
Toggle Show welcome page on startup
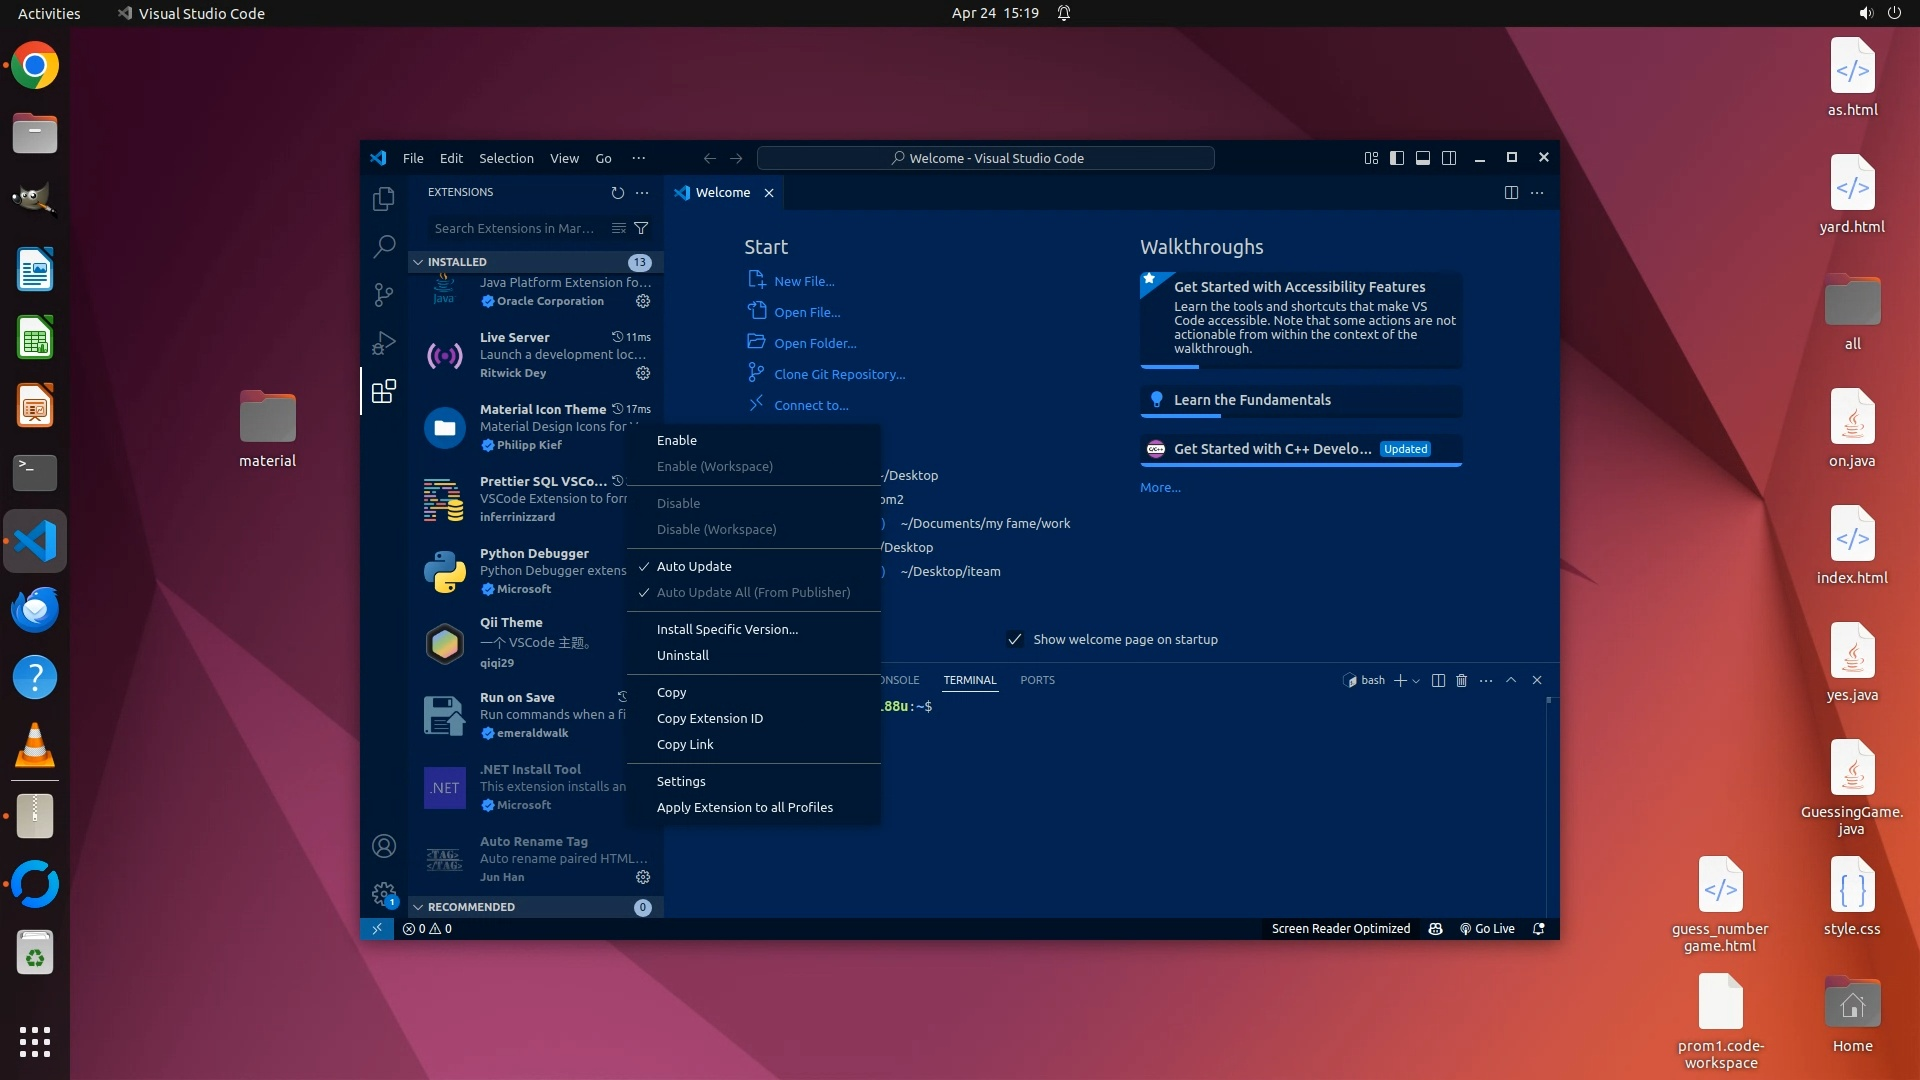(1015, 639)
